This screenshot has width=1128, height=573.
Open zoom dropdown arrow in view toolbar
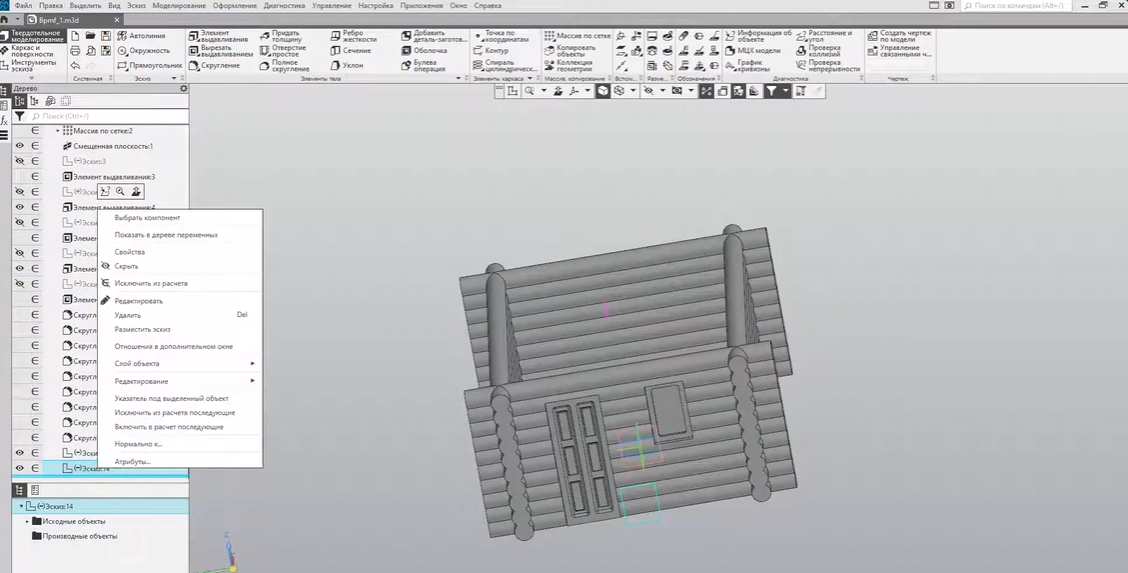pyautogui.click(x=544, y=91)
